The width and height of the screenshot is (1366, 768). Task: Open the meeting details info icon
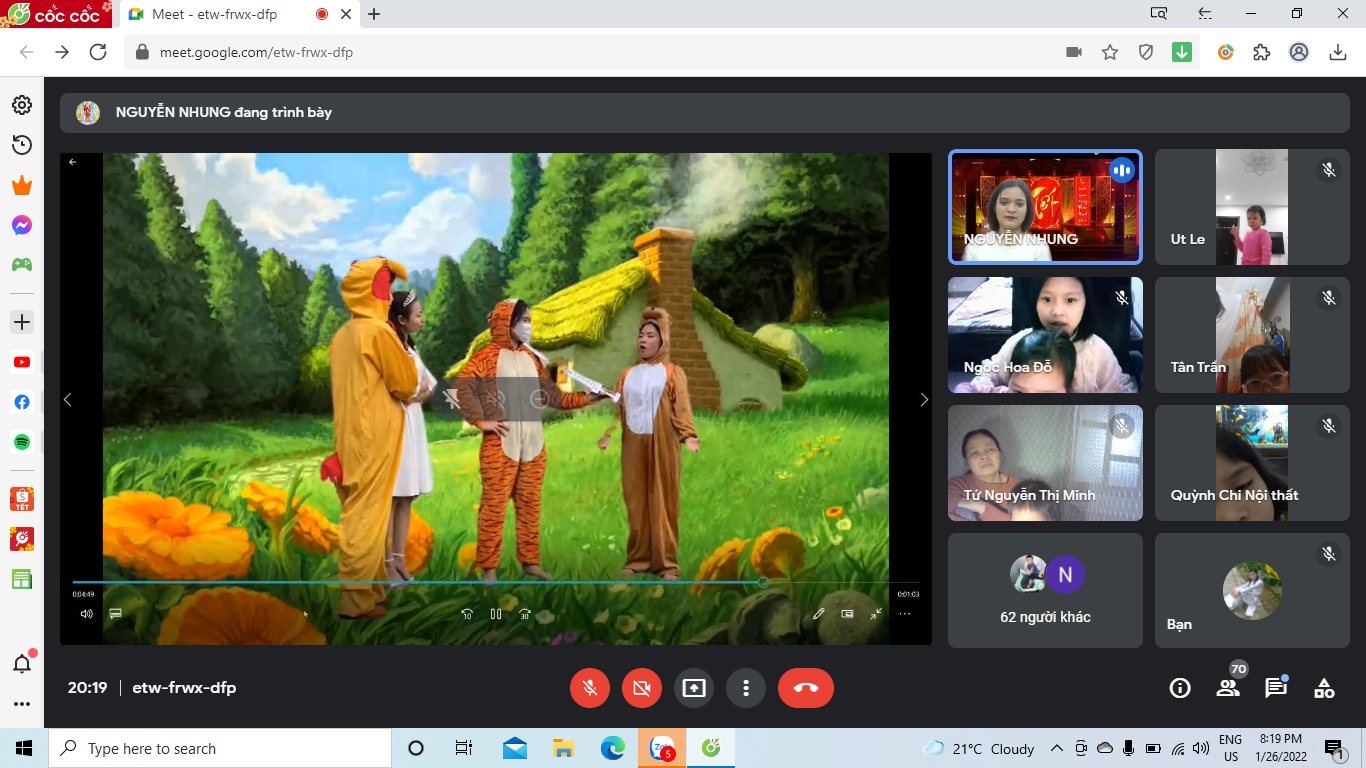(1180, 688)
